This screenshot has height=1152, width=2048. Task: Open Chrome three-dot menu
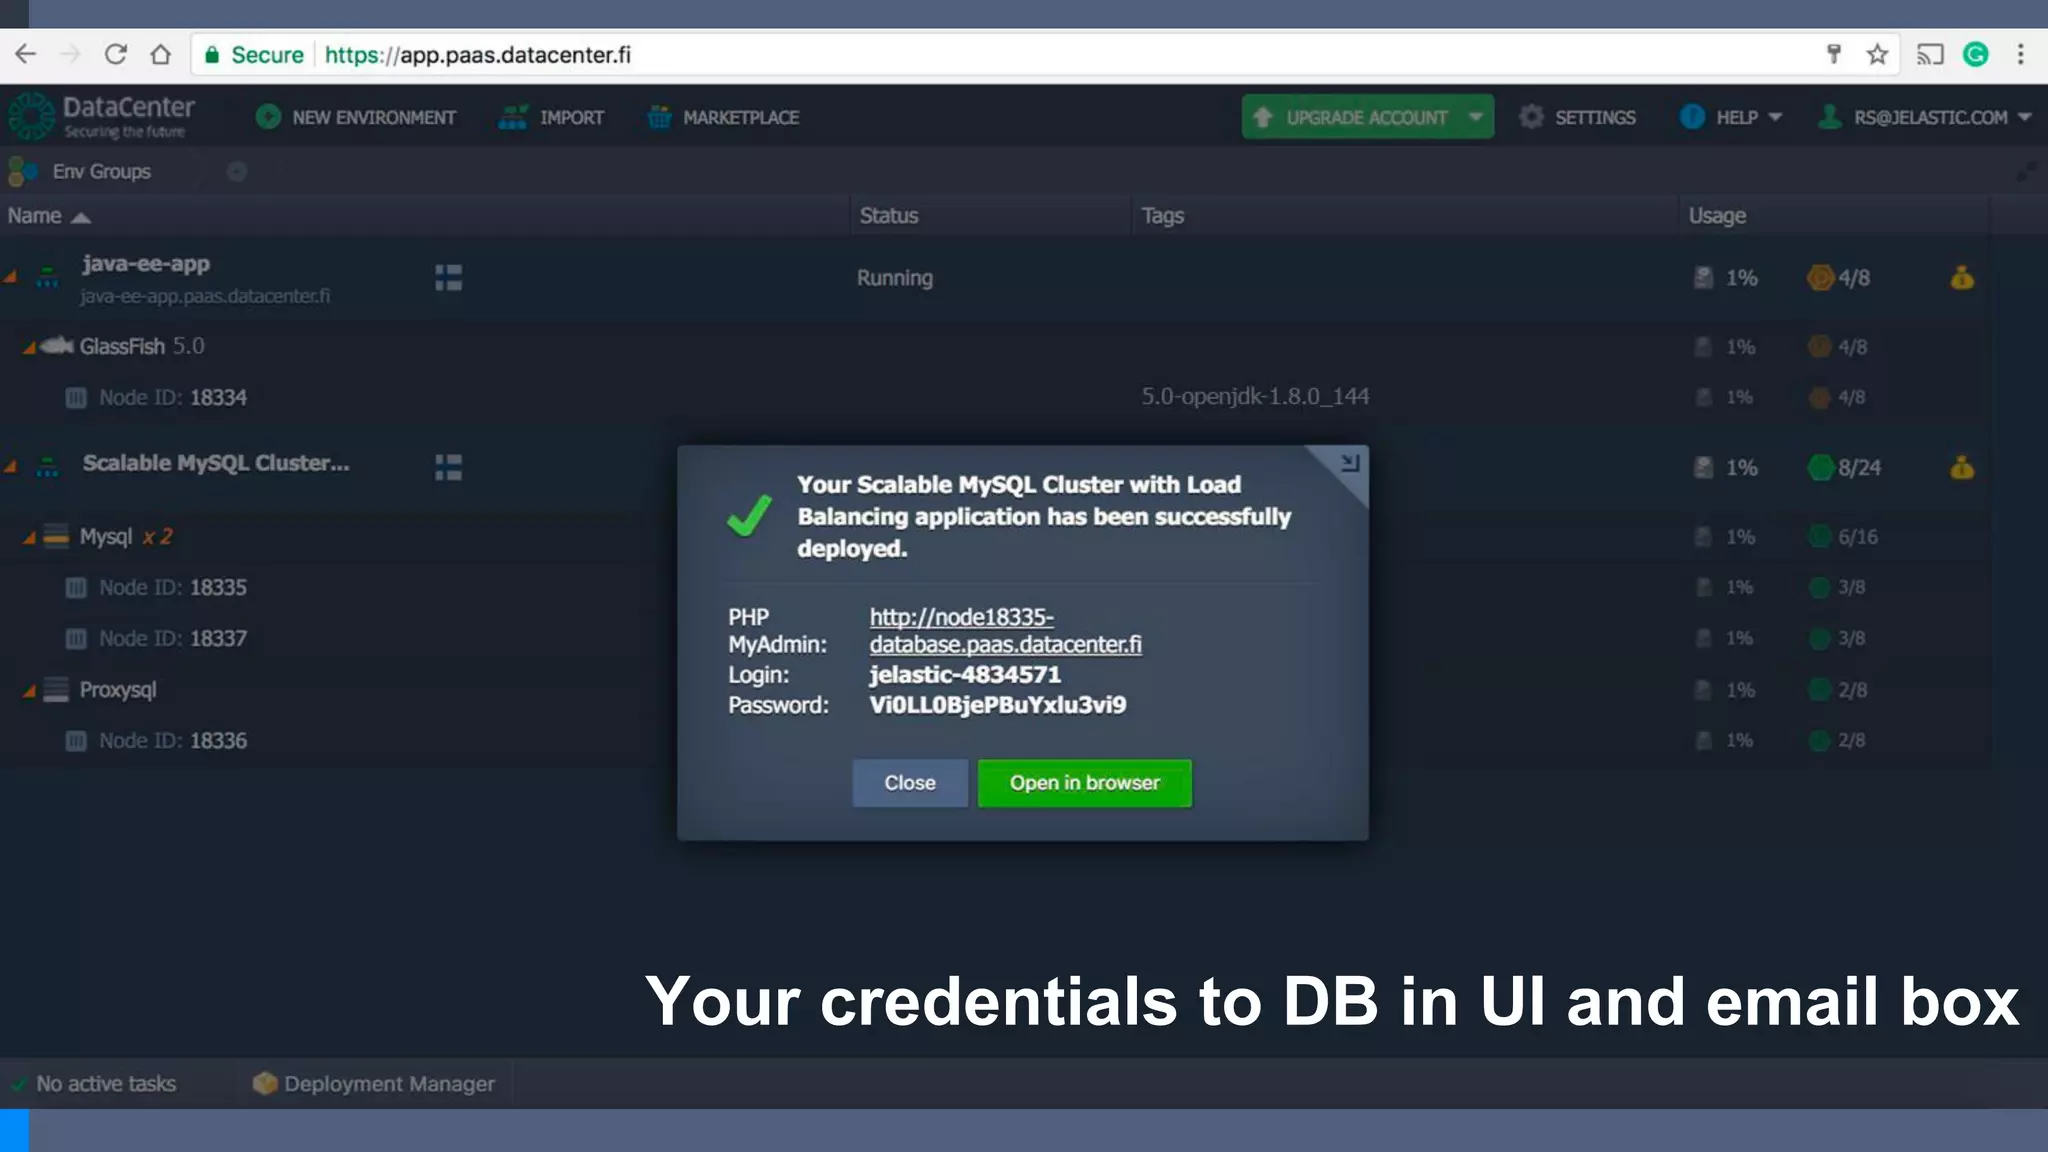(2021, 55)
